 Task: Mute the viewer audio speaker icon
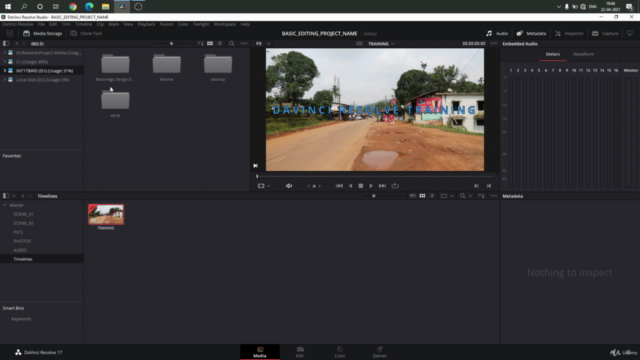[x=289, y=186]
